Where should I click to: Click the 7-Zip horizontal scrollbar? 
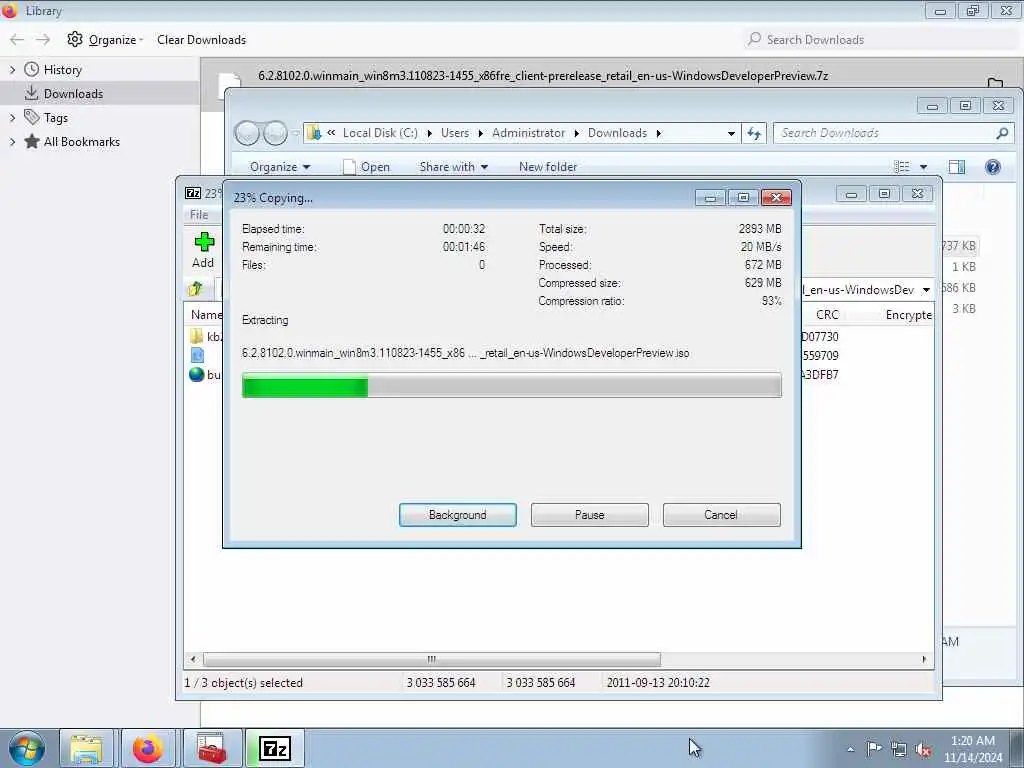(x=431, y=659)
